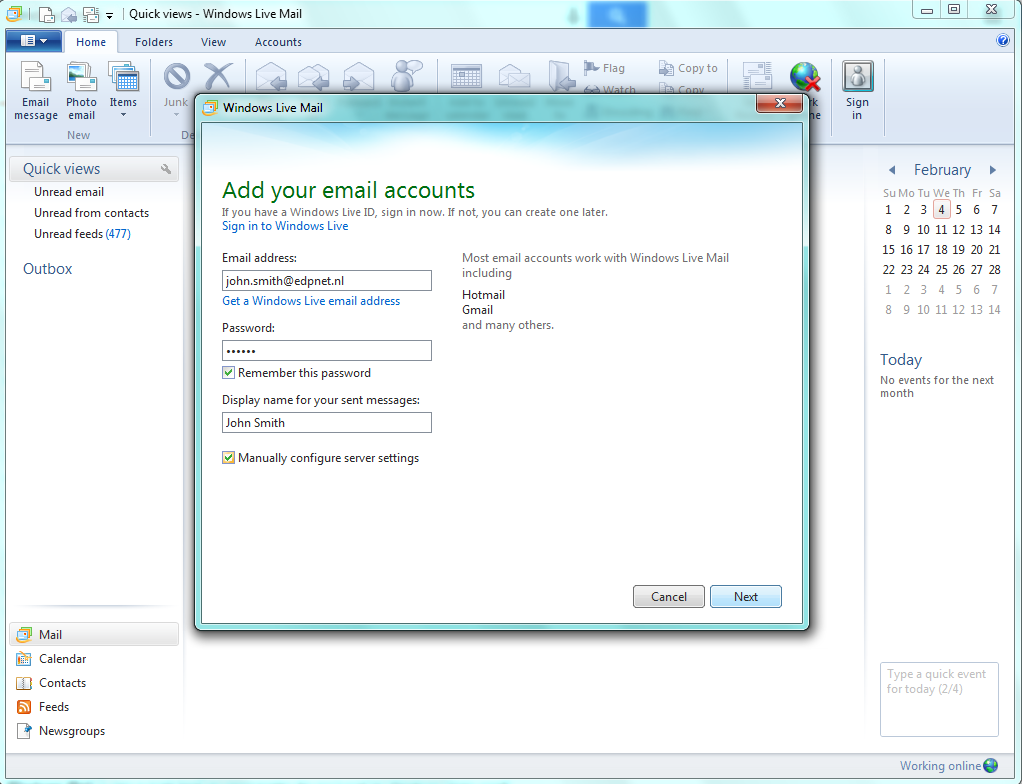Switch to the Accounts ribbon tab

point(278,42)
